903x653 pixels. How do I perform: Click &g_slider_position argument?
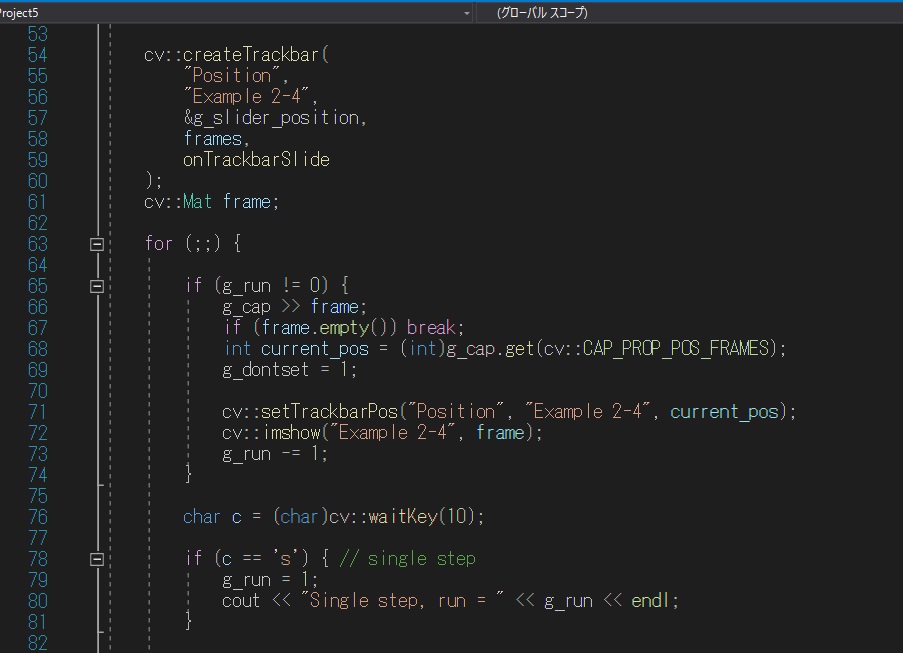271,118
